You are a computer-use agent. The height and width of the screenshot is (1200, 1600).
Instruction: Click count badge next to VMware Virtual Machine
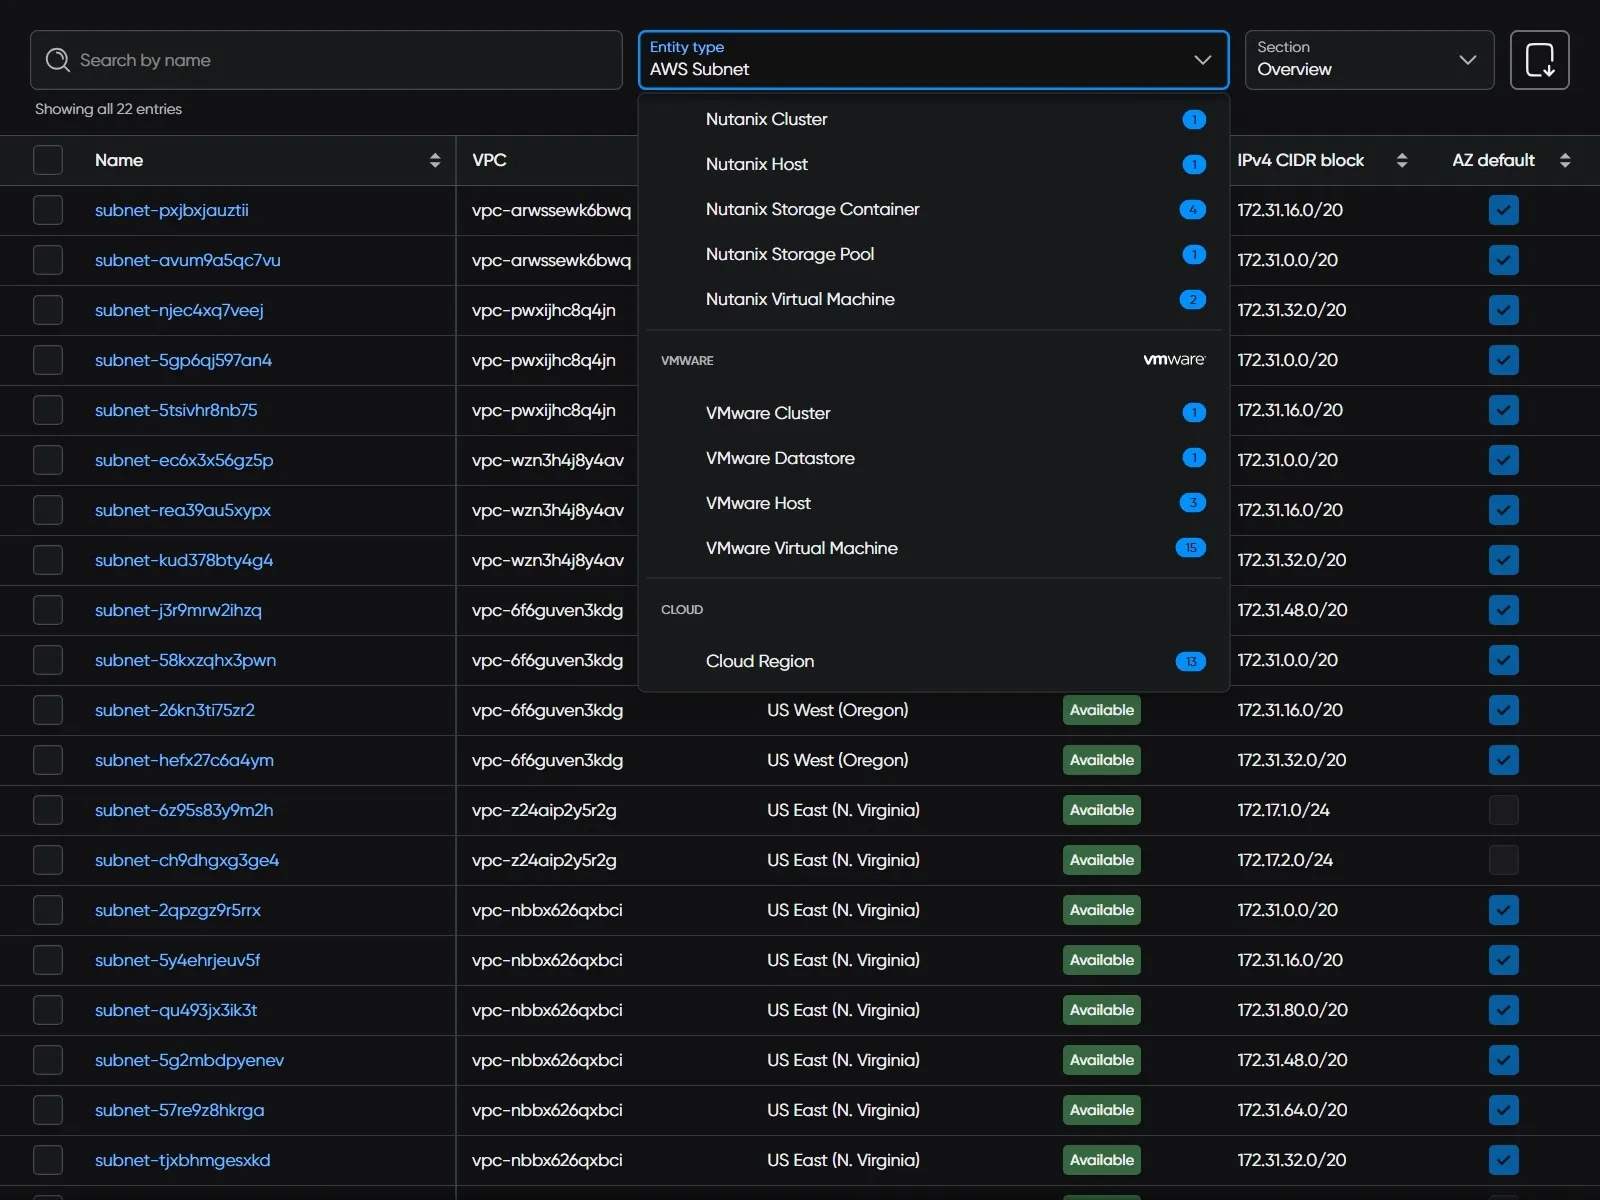(1191, 548)
